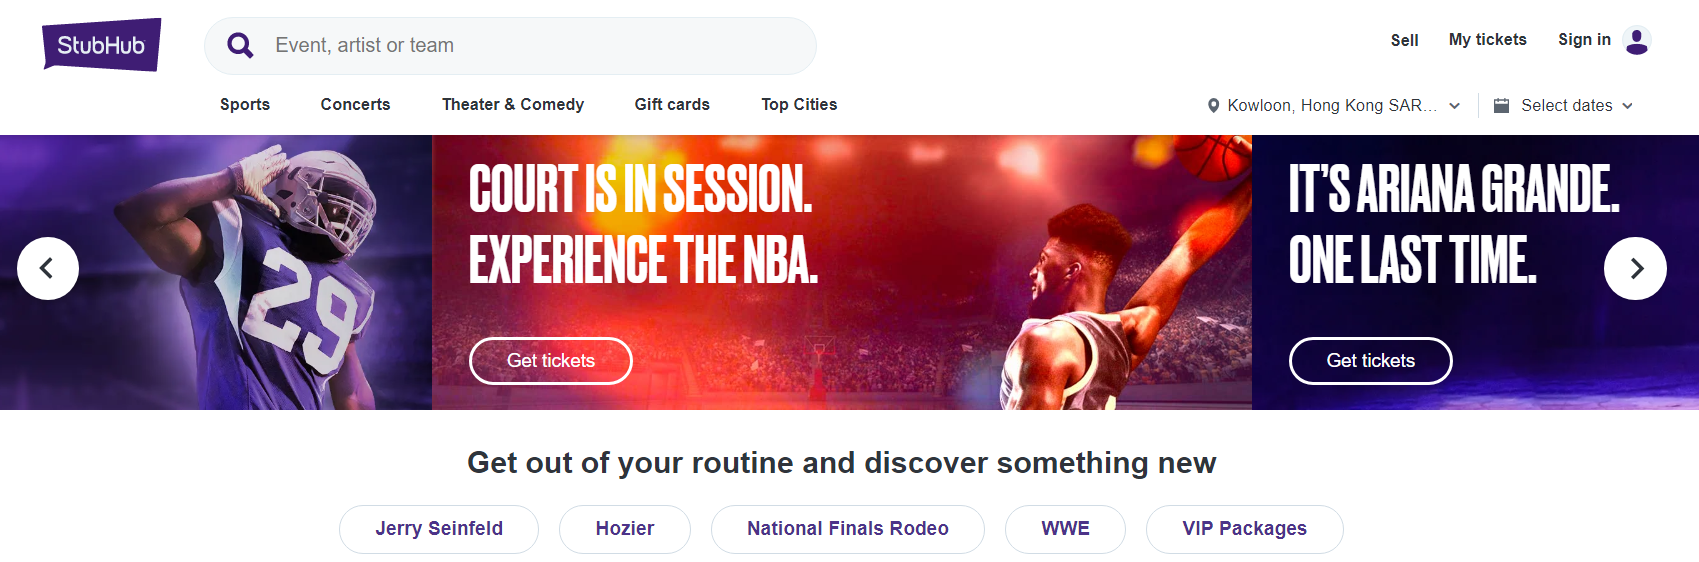1699x562 pixels.
Task: Advance to next carousel slide
Action: 1635,268
